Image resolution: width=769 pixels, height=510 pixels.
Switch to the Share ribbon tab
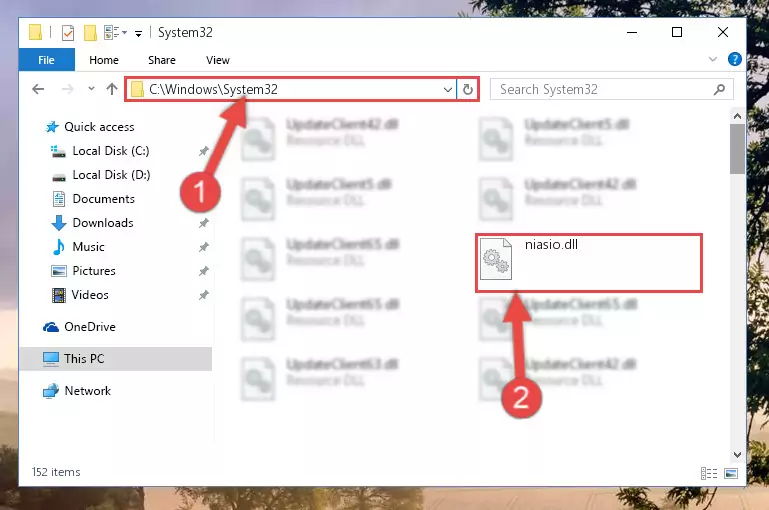point(162,60)
